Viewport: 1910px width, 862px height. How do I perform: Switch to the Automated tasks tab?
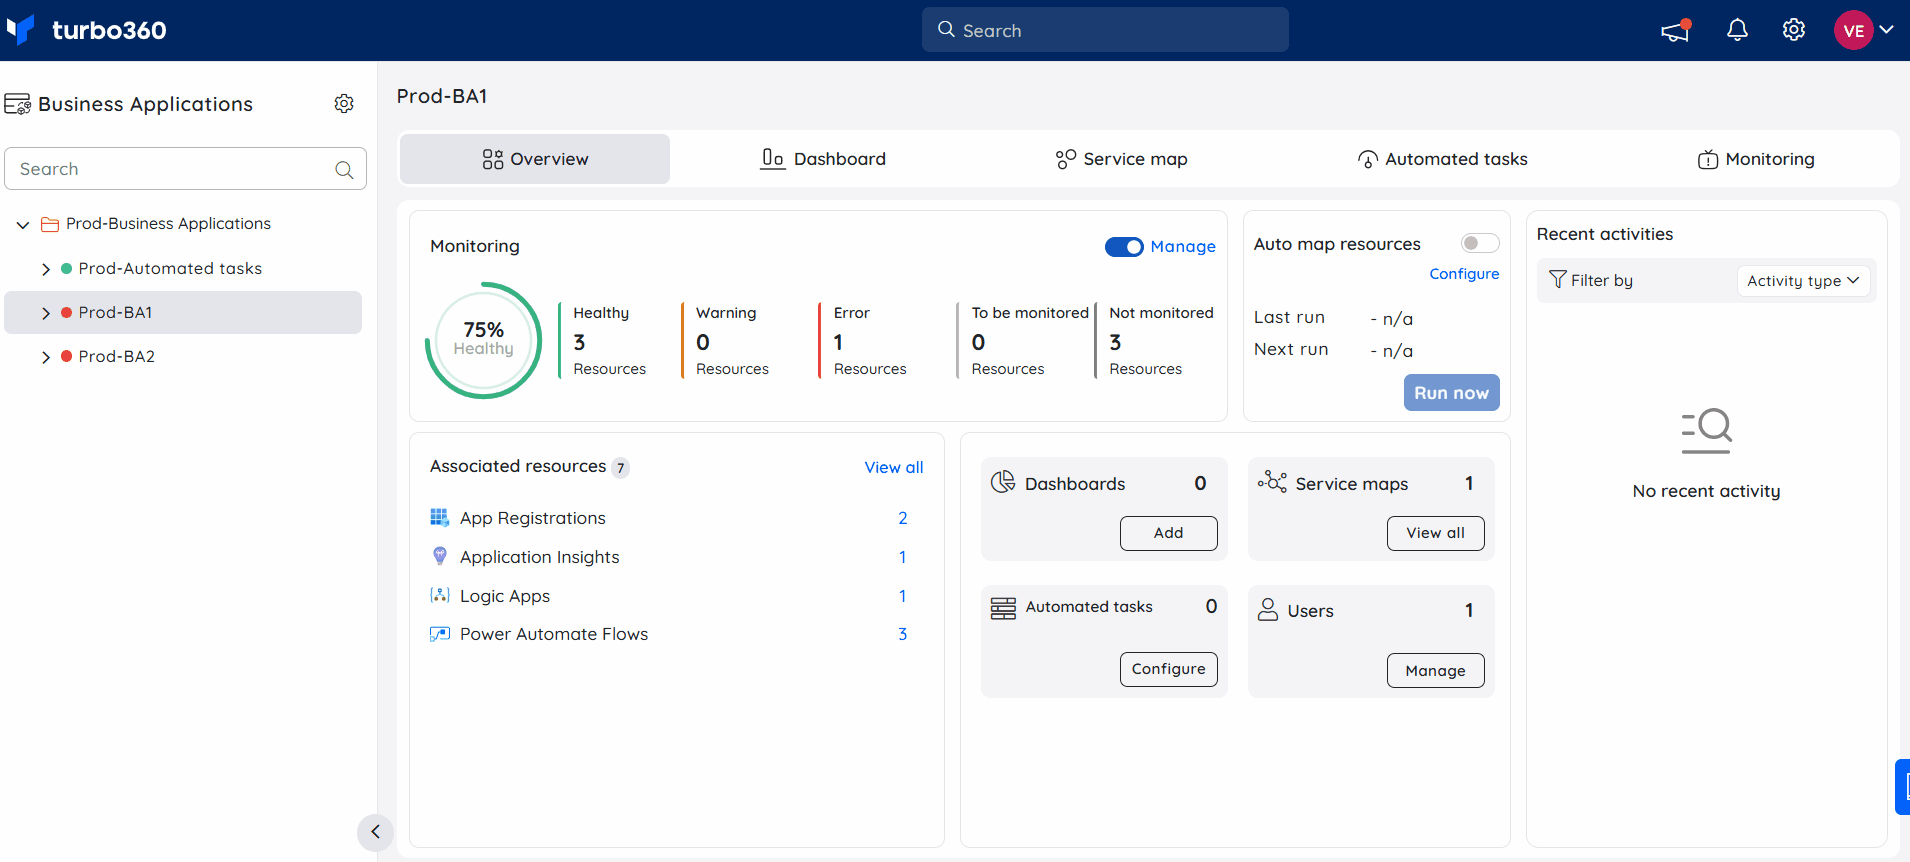coord(1442,159)
